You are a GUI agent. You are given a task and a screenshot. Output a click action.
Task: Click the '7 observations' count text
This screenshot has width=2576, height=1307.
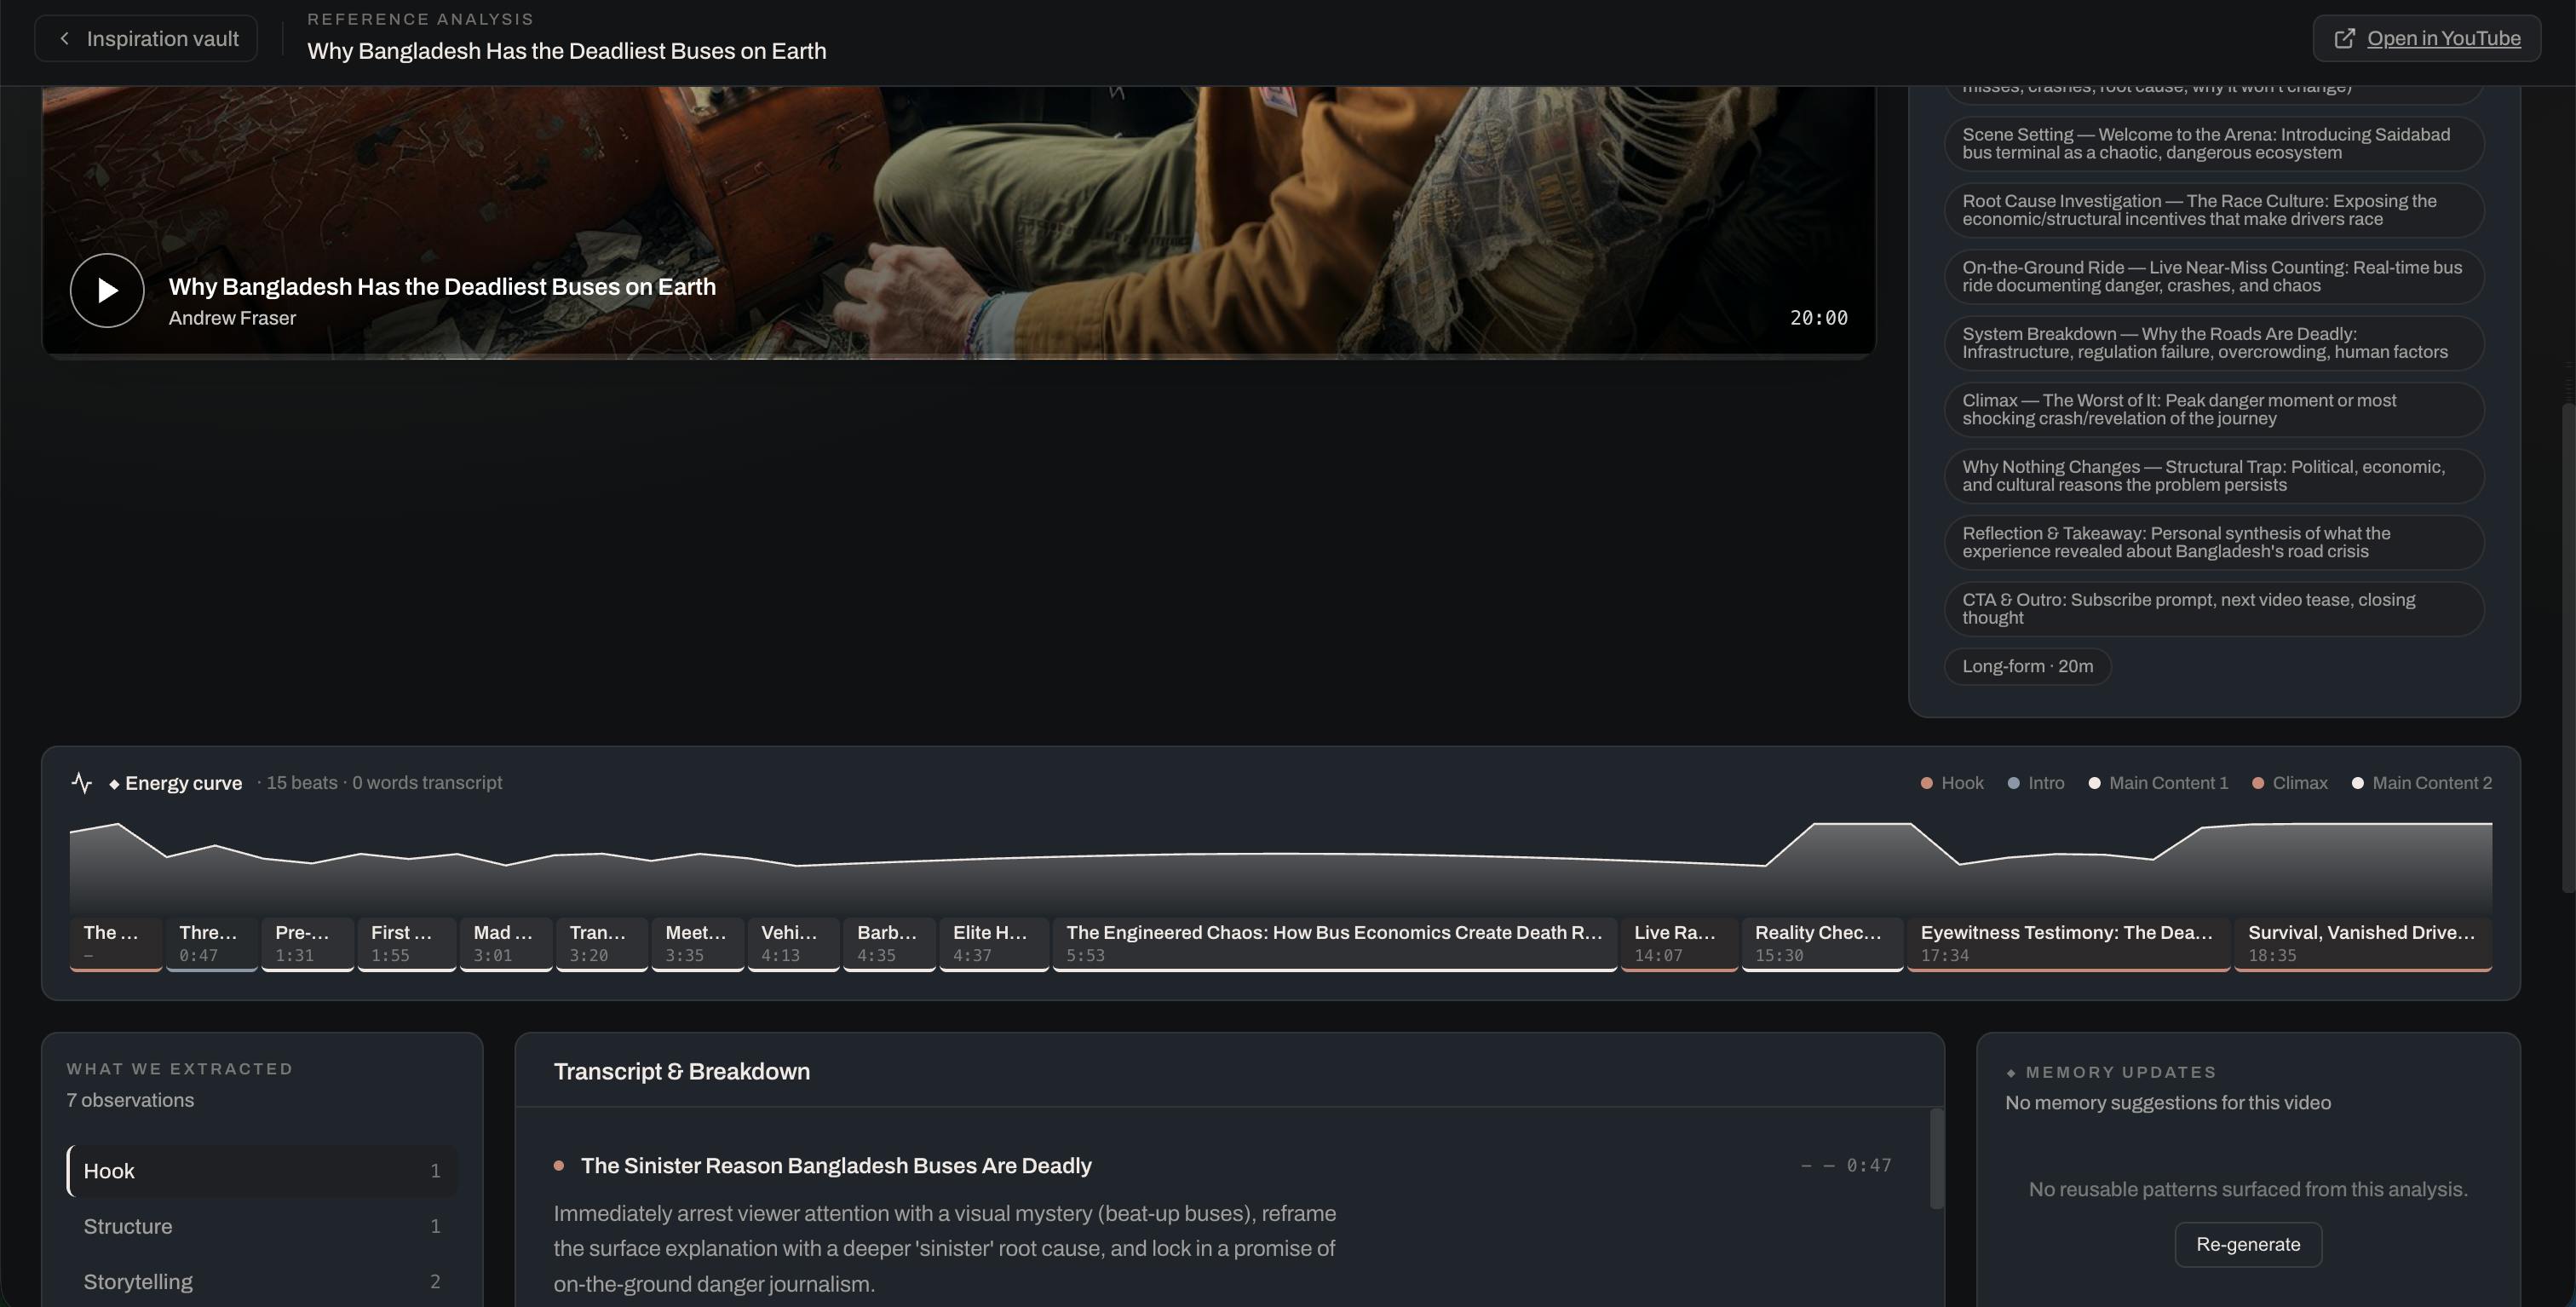point(130,1100)
